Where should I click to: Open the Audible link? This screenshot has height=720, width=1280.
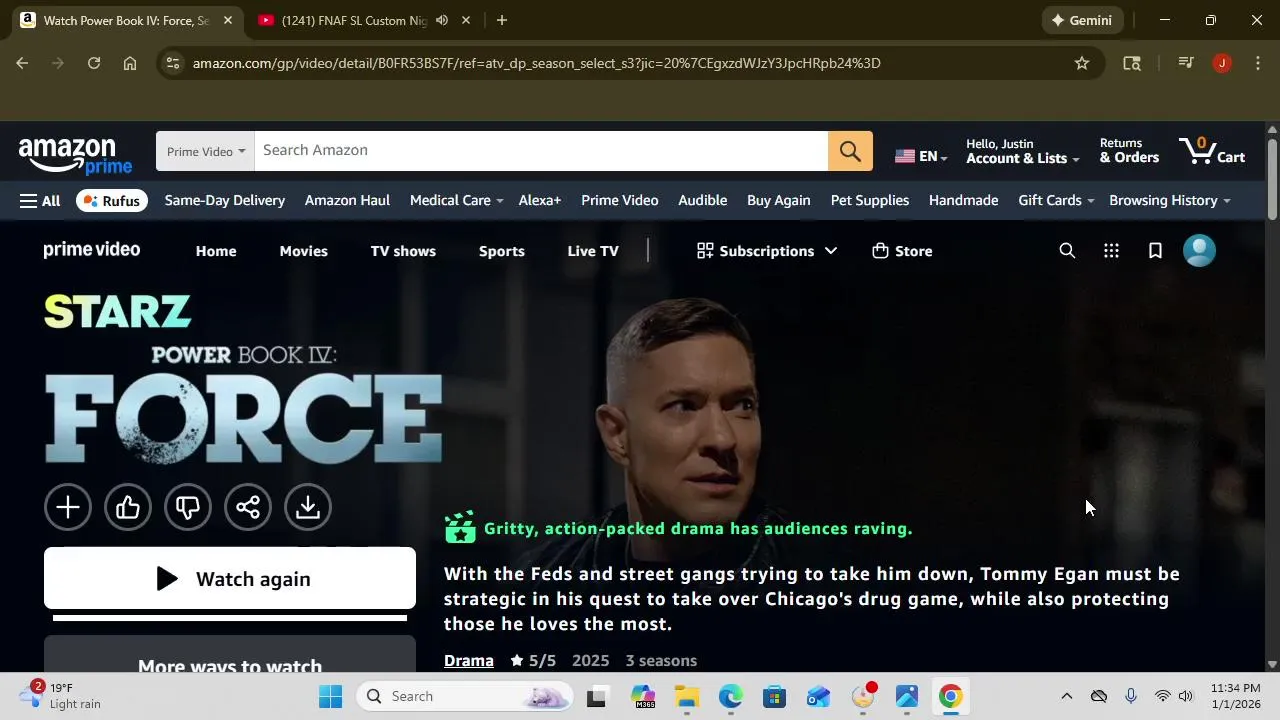click(703, 200)
